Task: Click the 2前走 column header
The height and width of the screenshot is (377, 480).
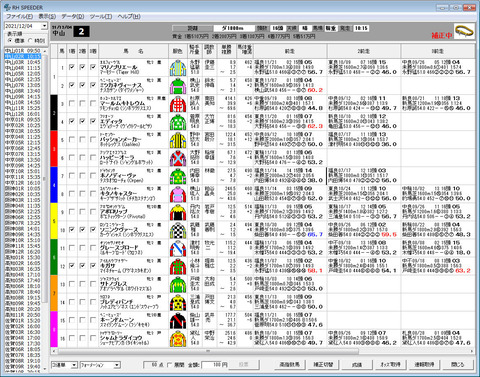Action: click(364, 51)
